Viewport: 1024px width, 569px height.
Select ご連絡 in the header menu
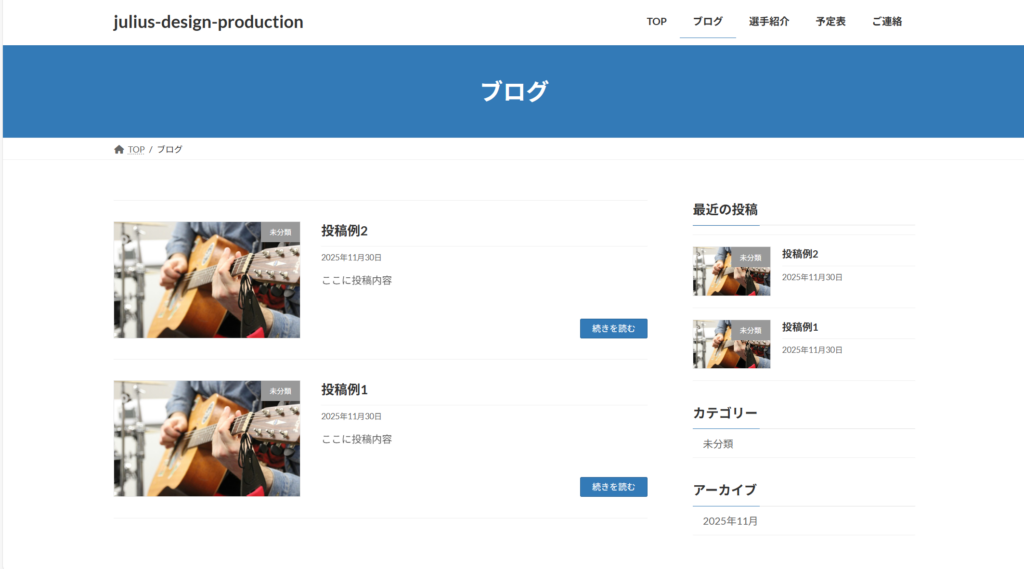pyautogui.click(x=886, y=22)
